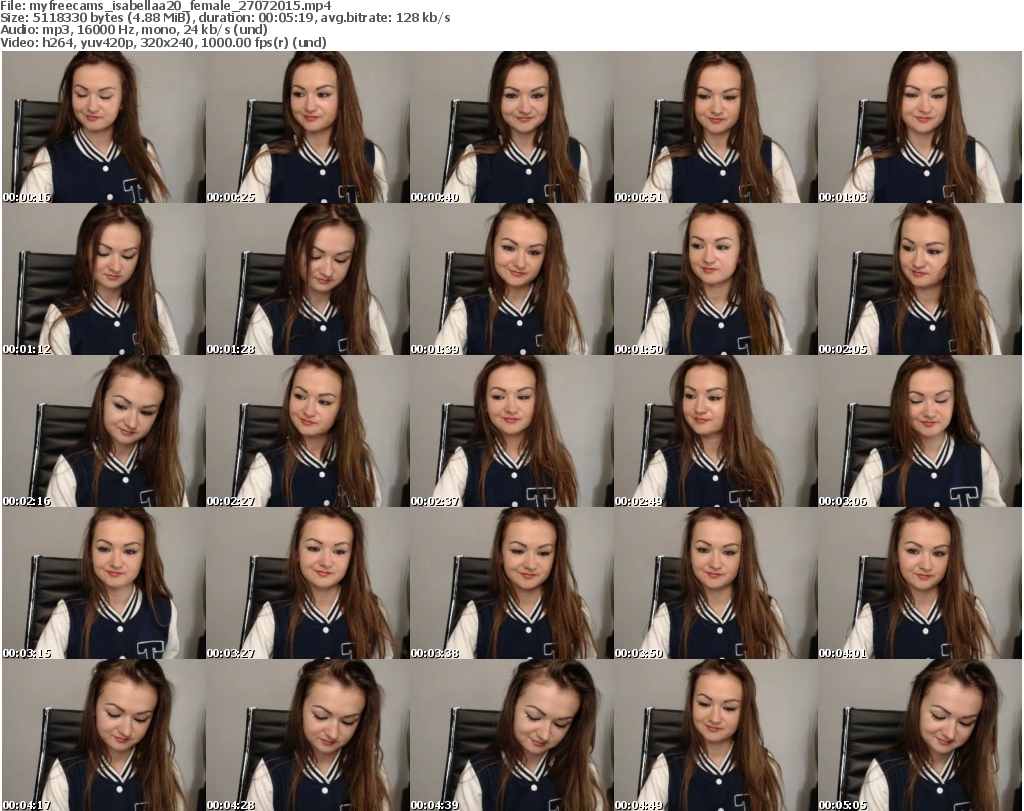
Task: Open the 00:01:12 frame
Action: [104, 279]
